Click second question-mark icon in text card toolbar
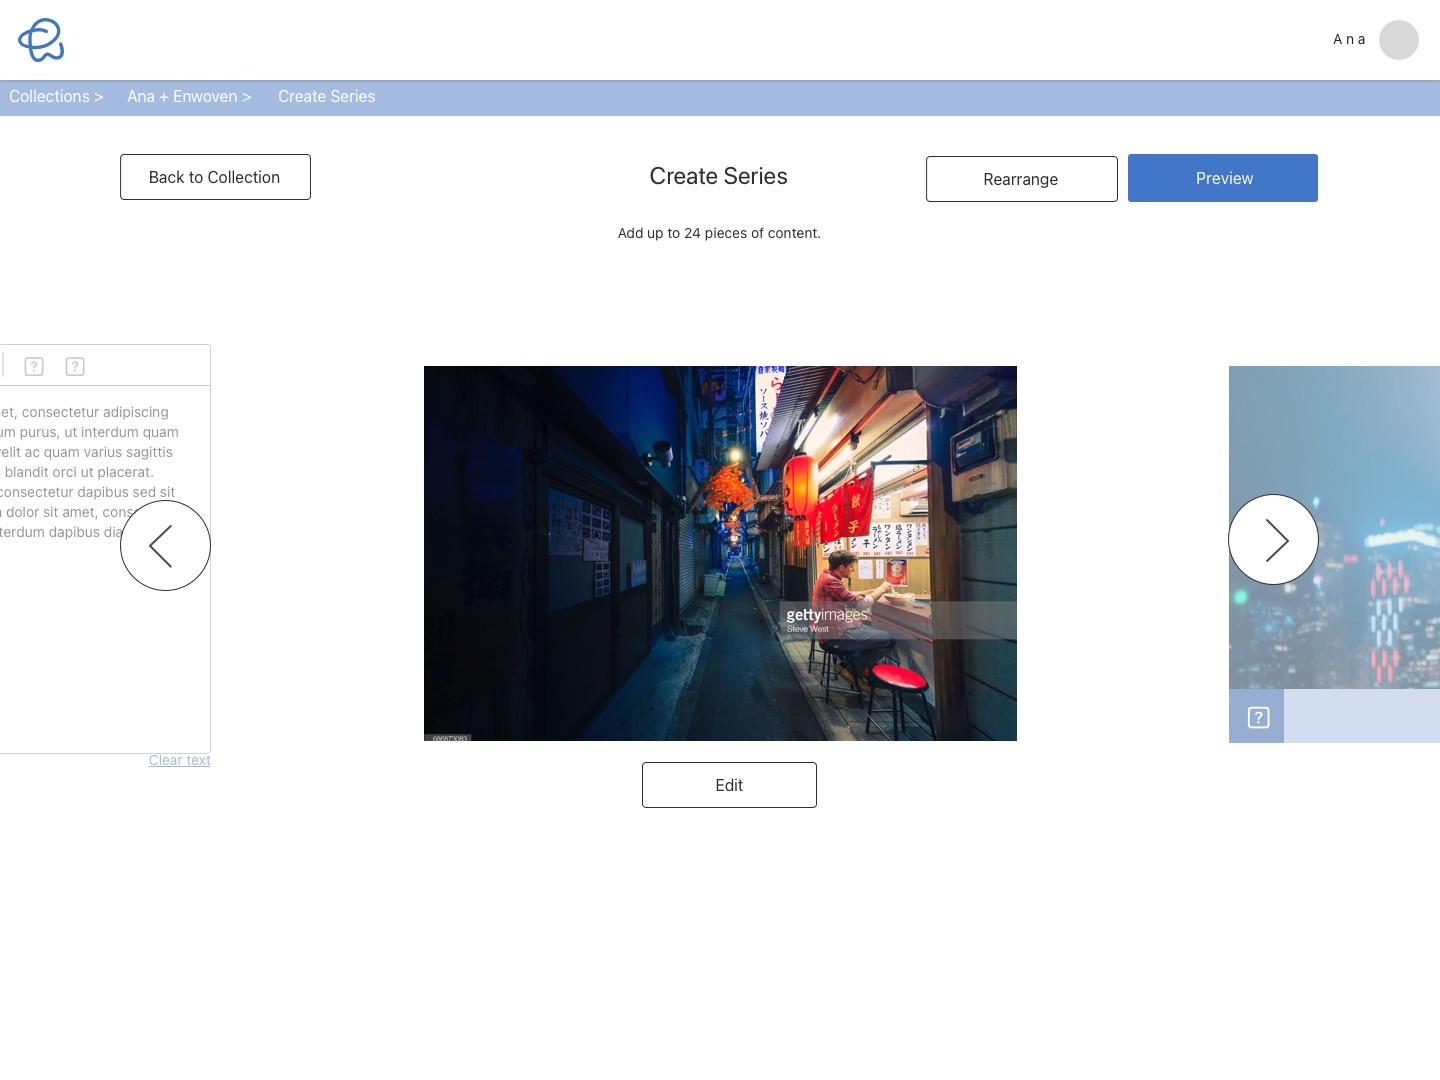 [x=75, y=367]
